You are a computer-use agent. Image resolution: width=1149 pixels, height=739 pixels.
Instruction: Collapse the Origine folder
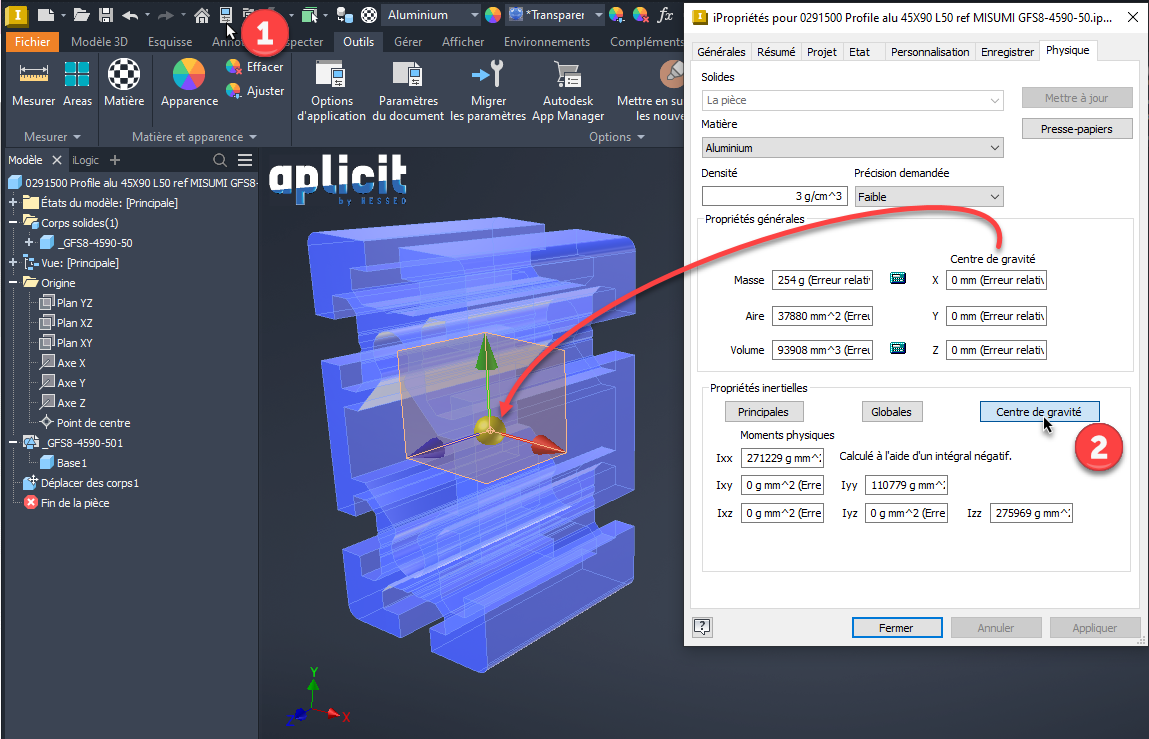(13, 283)
